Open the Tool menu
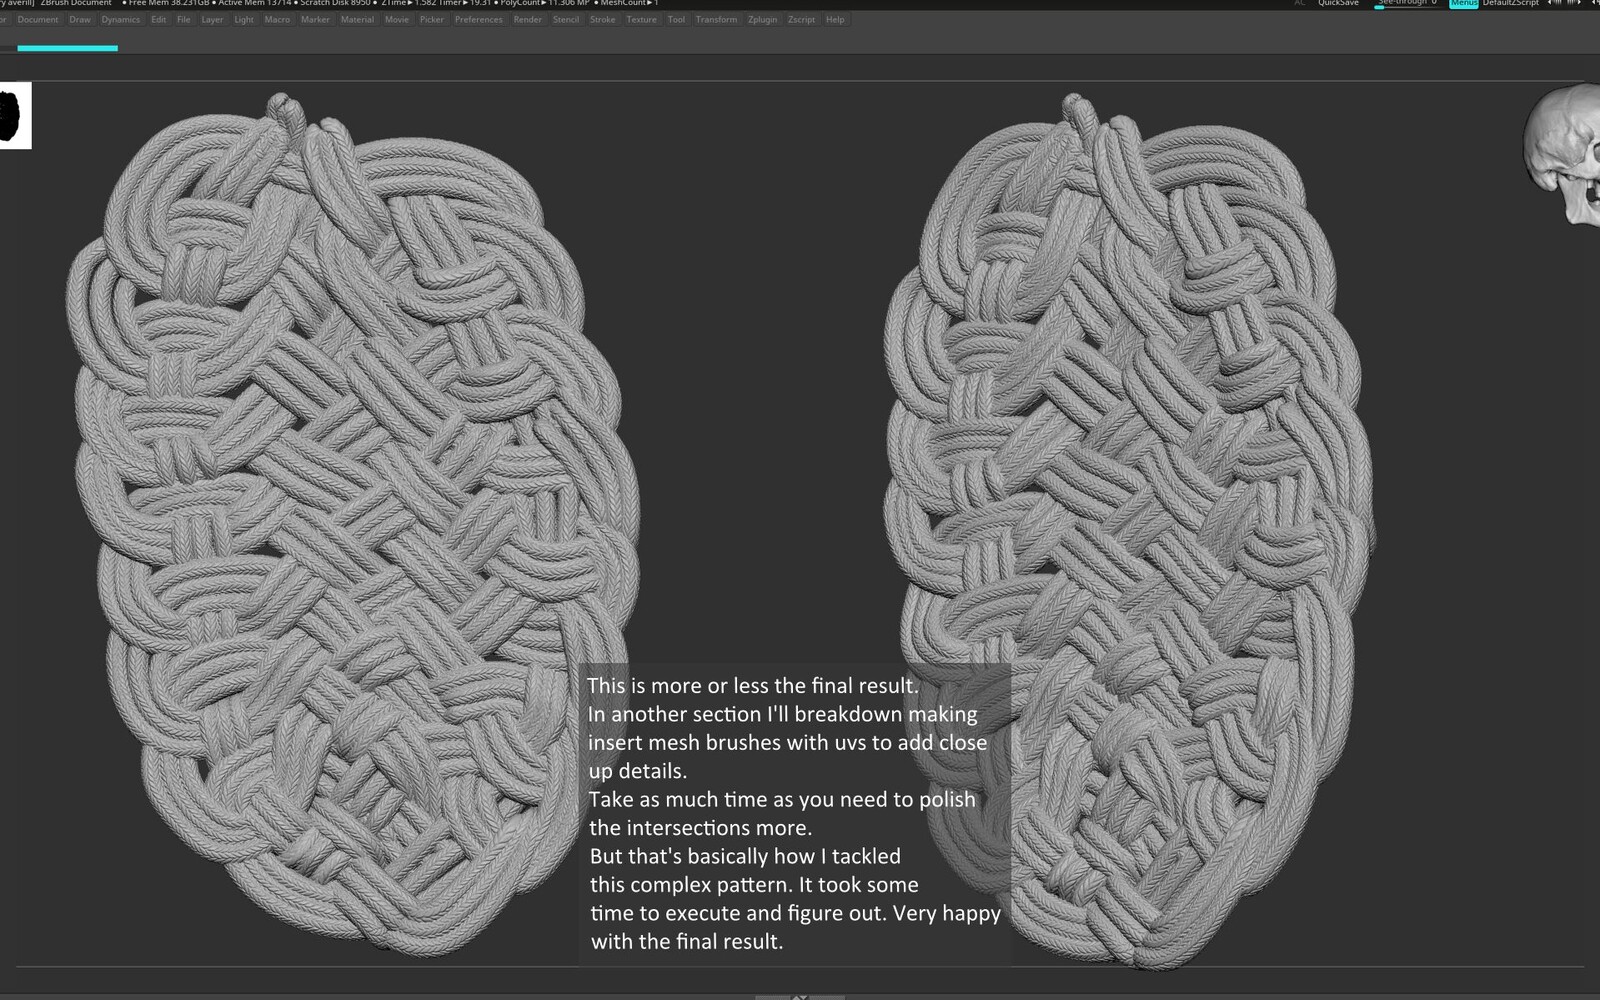This screenshot has height=1000, width=1600. (x=677, y=20)
